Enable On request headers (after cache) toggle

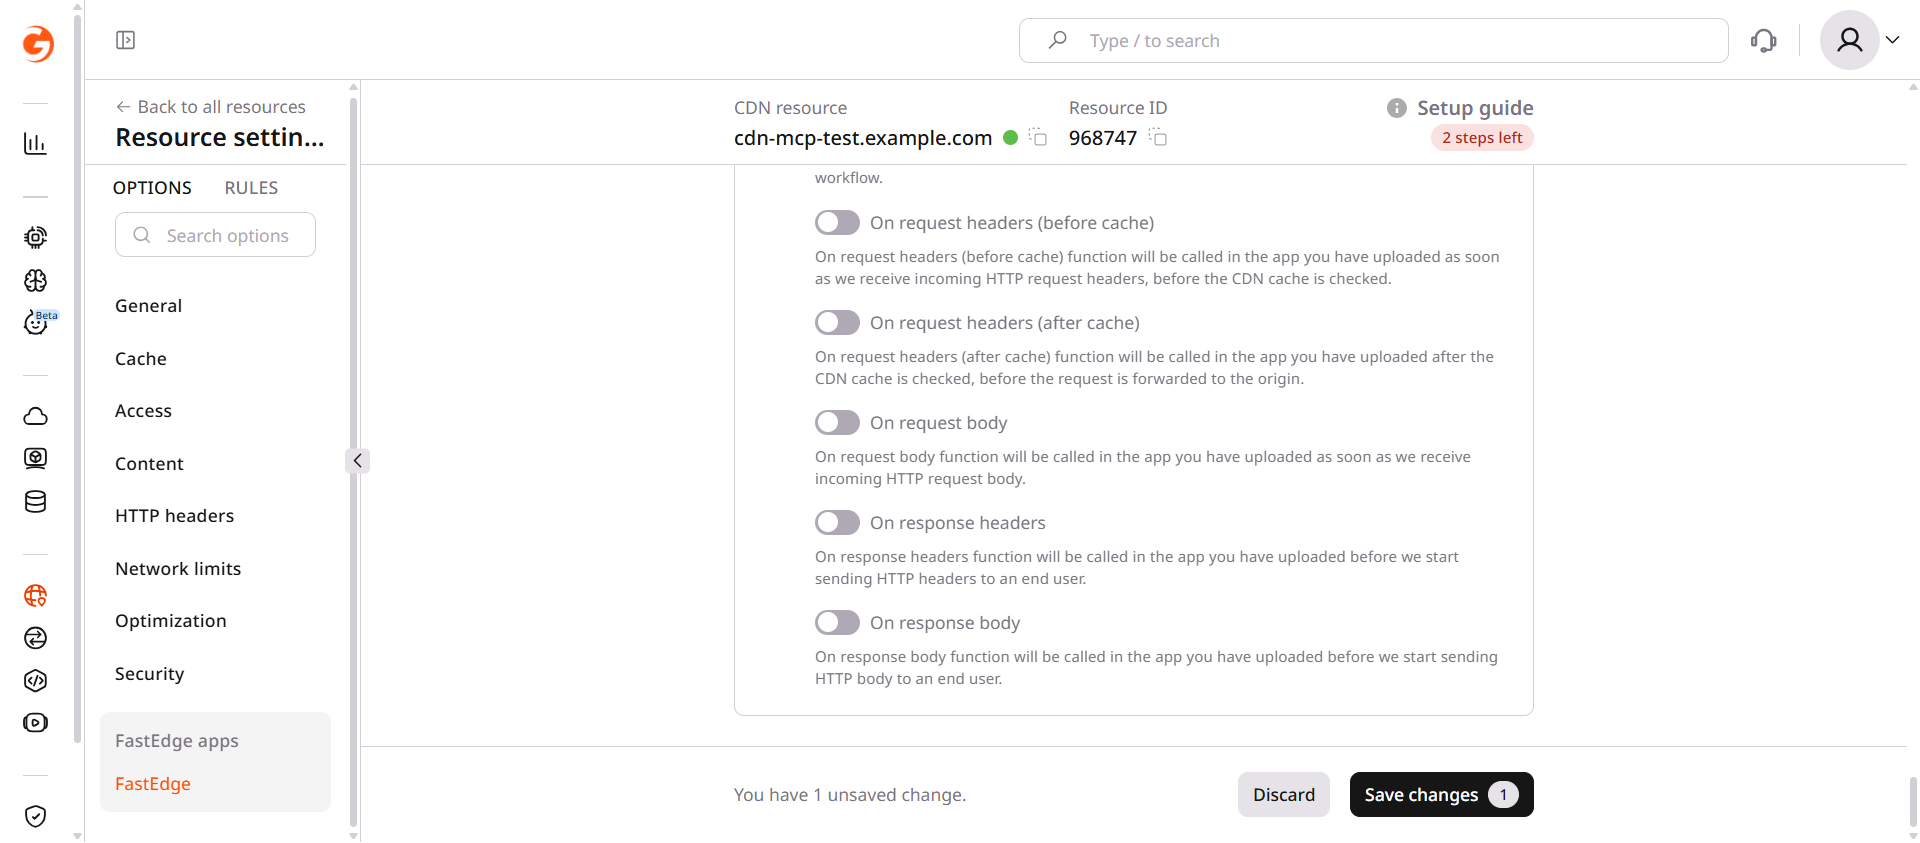click(837, 322)
